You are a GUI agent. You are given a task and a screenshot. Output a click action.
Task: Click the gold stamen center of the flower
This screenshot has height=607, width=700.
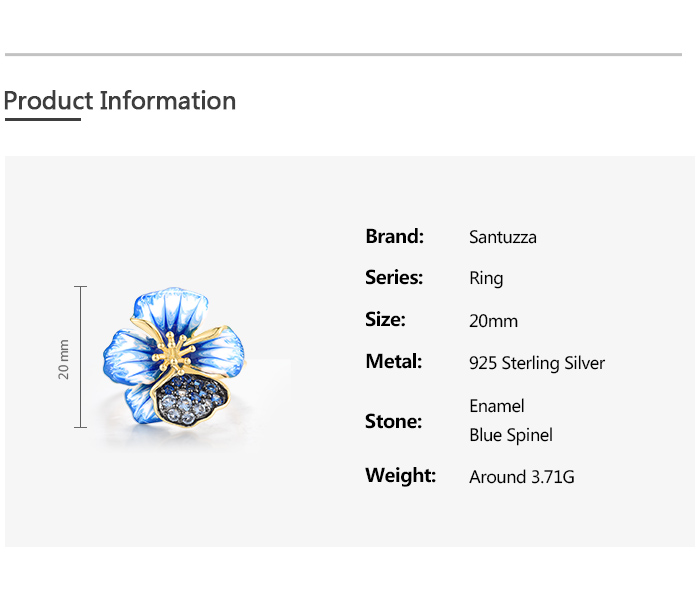click(180, 350)
